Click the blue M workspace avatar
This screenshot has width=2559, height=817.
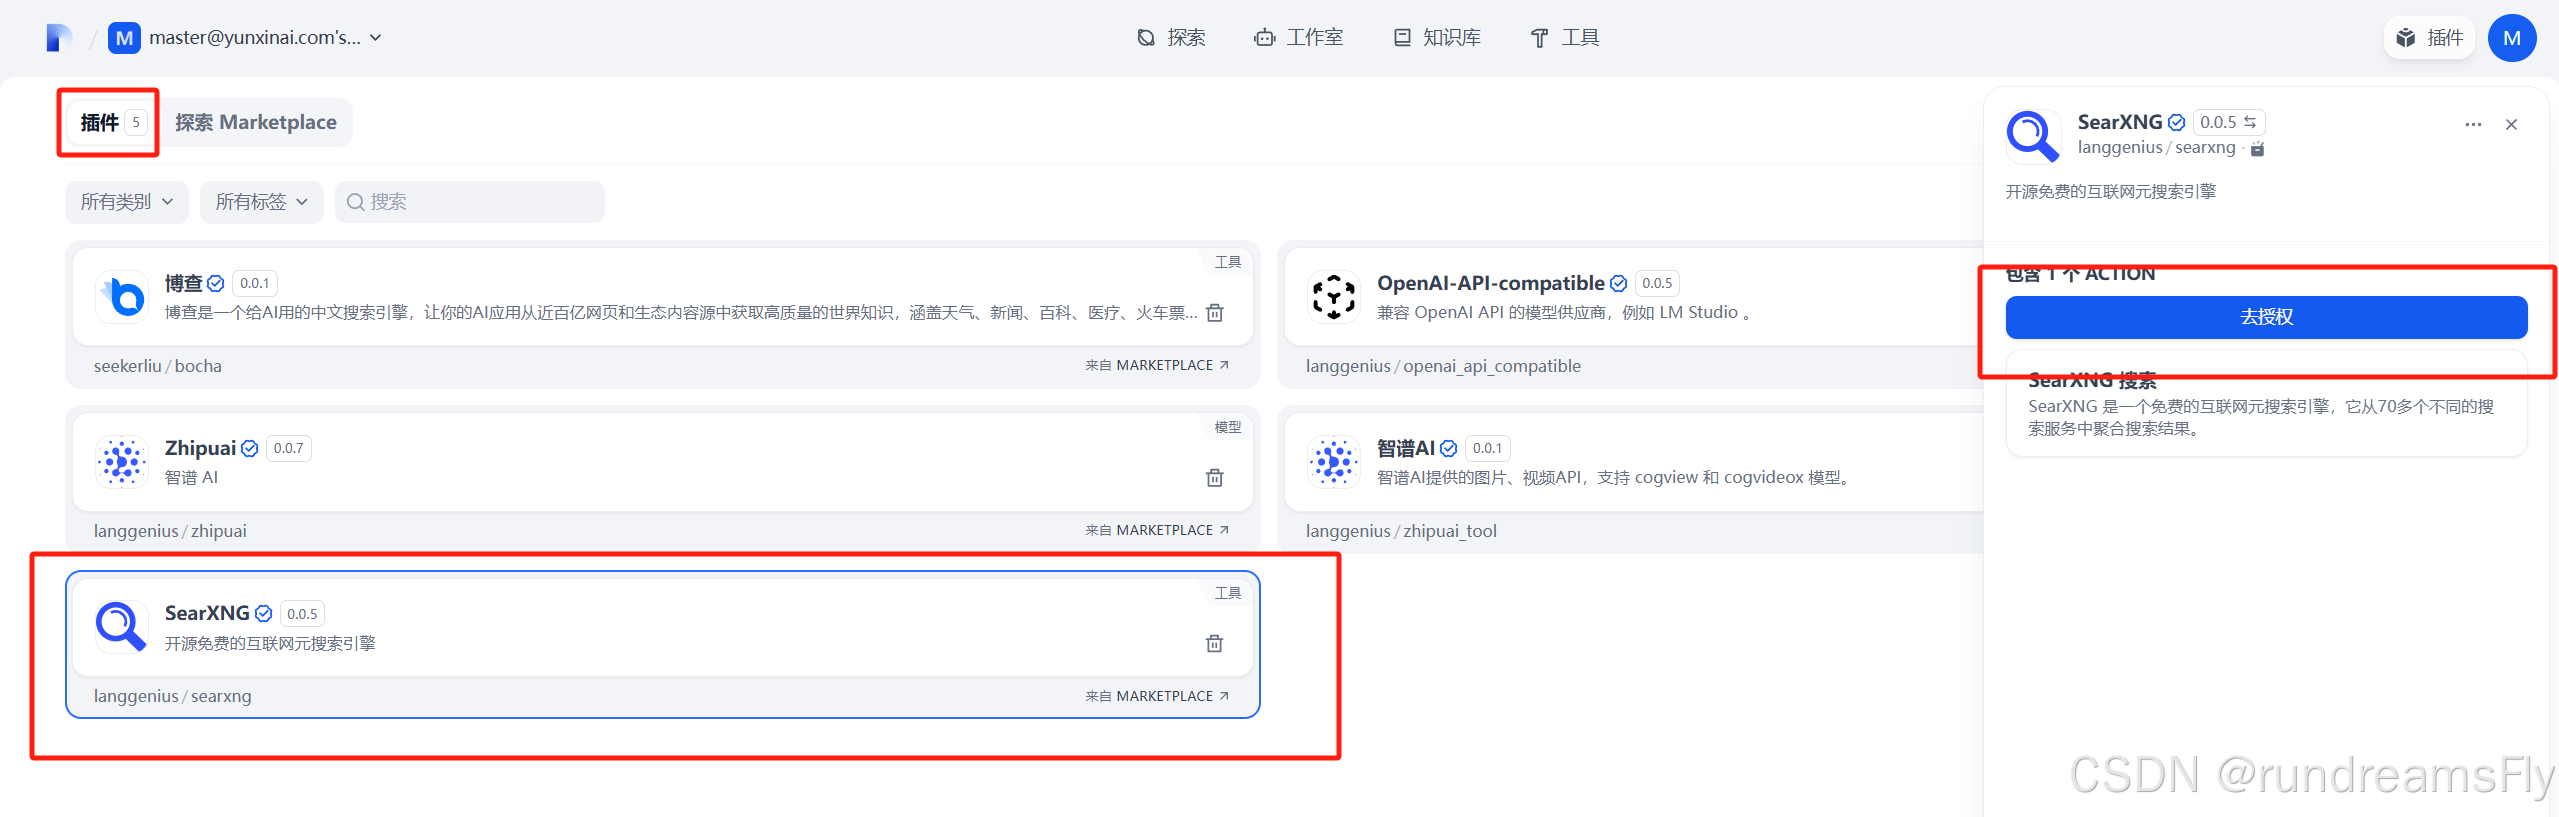coord(124,38)
